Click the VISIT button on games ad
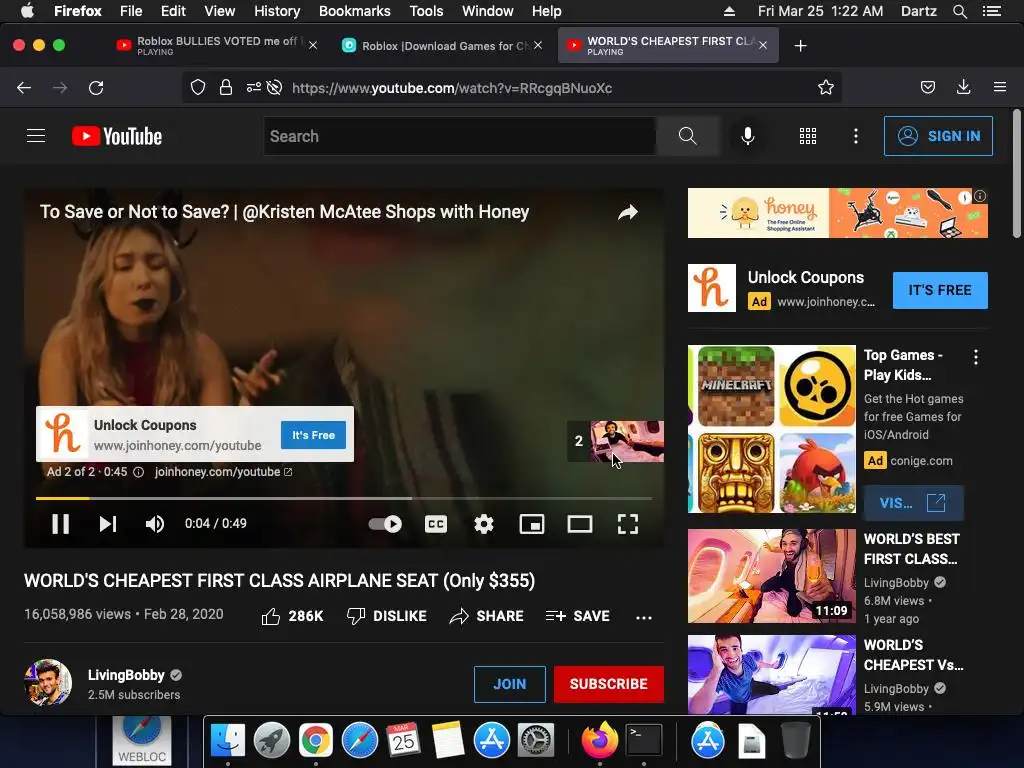Screen dimensions: 1024x768 (x=913, y=503)
